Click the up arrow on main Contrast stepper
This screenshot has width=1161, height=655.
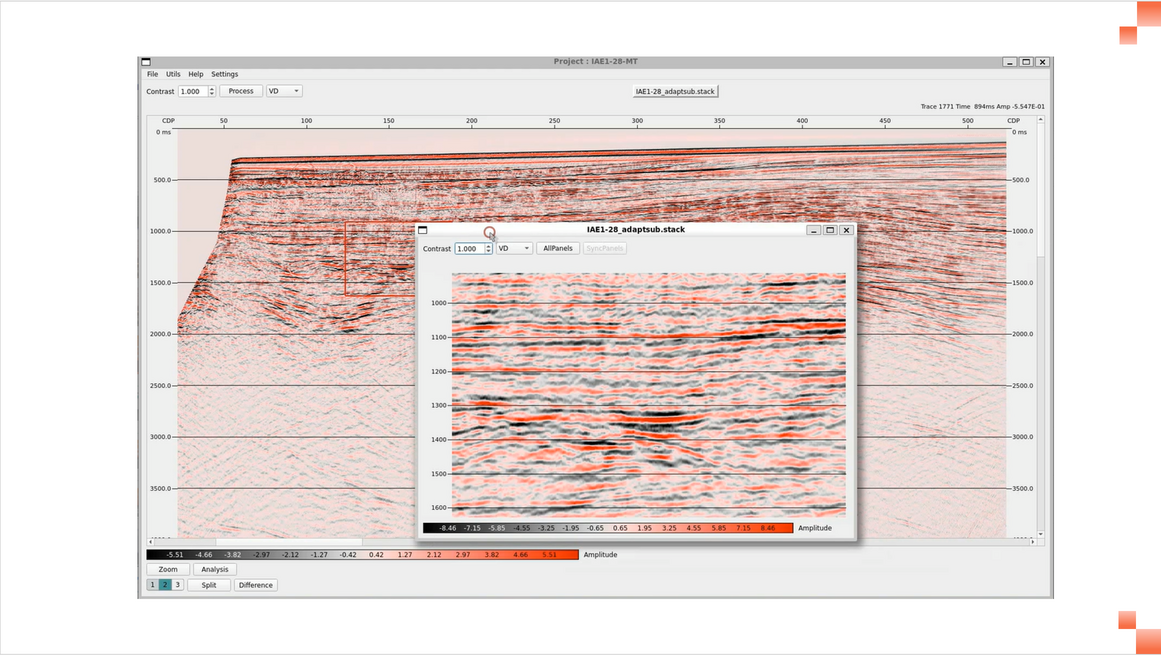point(211,87)
